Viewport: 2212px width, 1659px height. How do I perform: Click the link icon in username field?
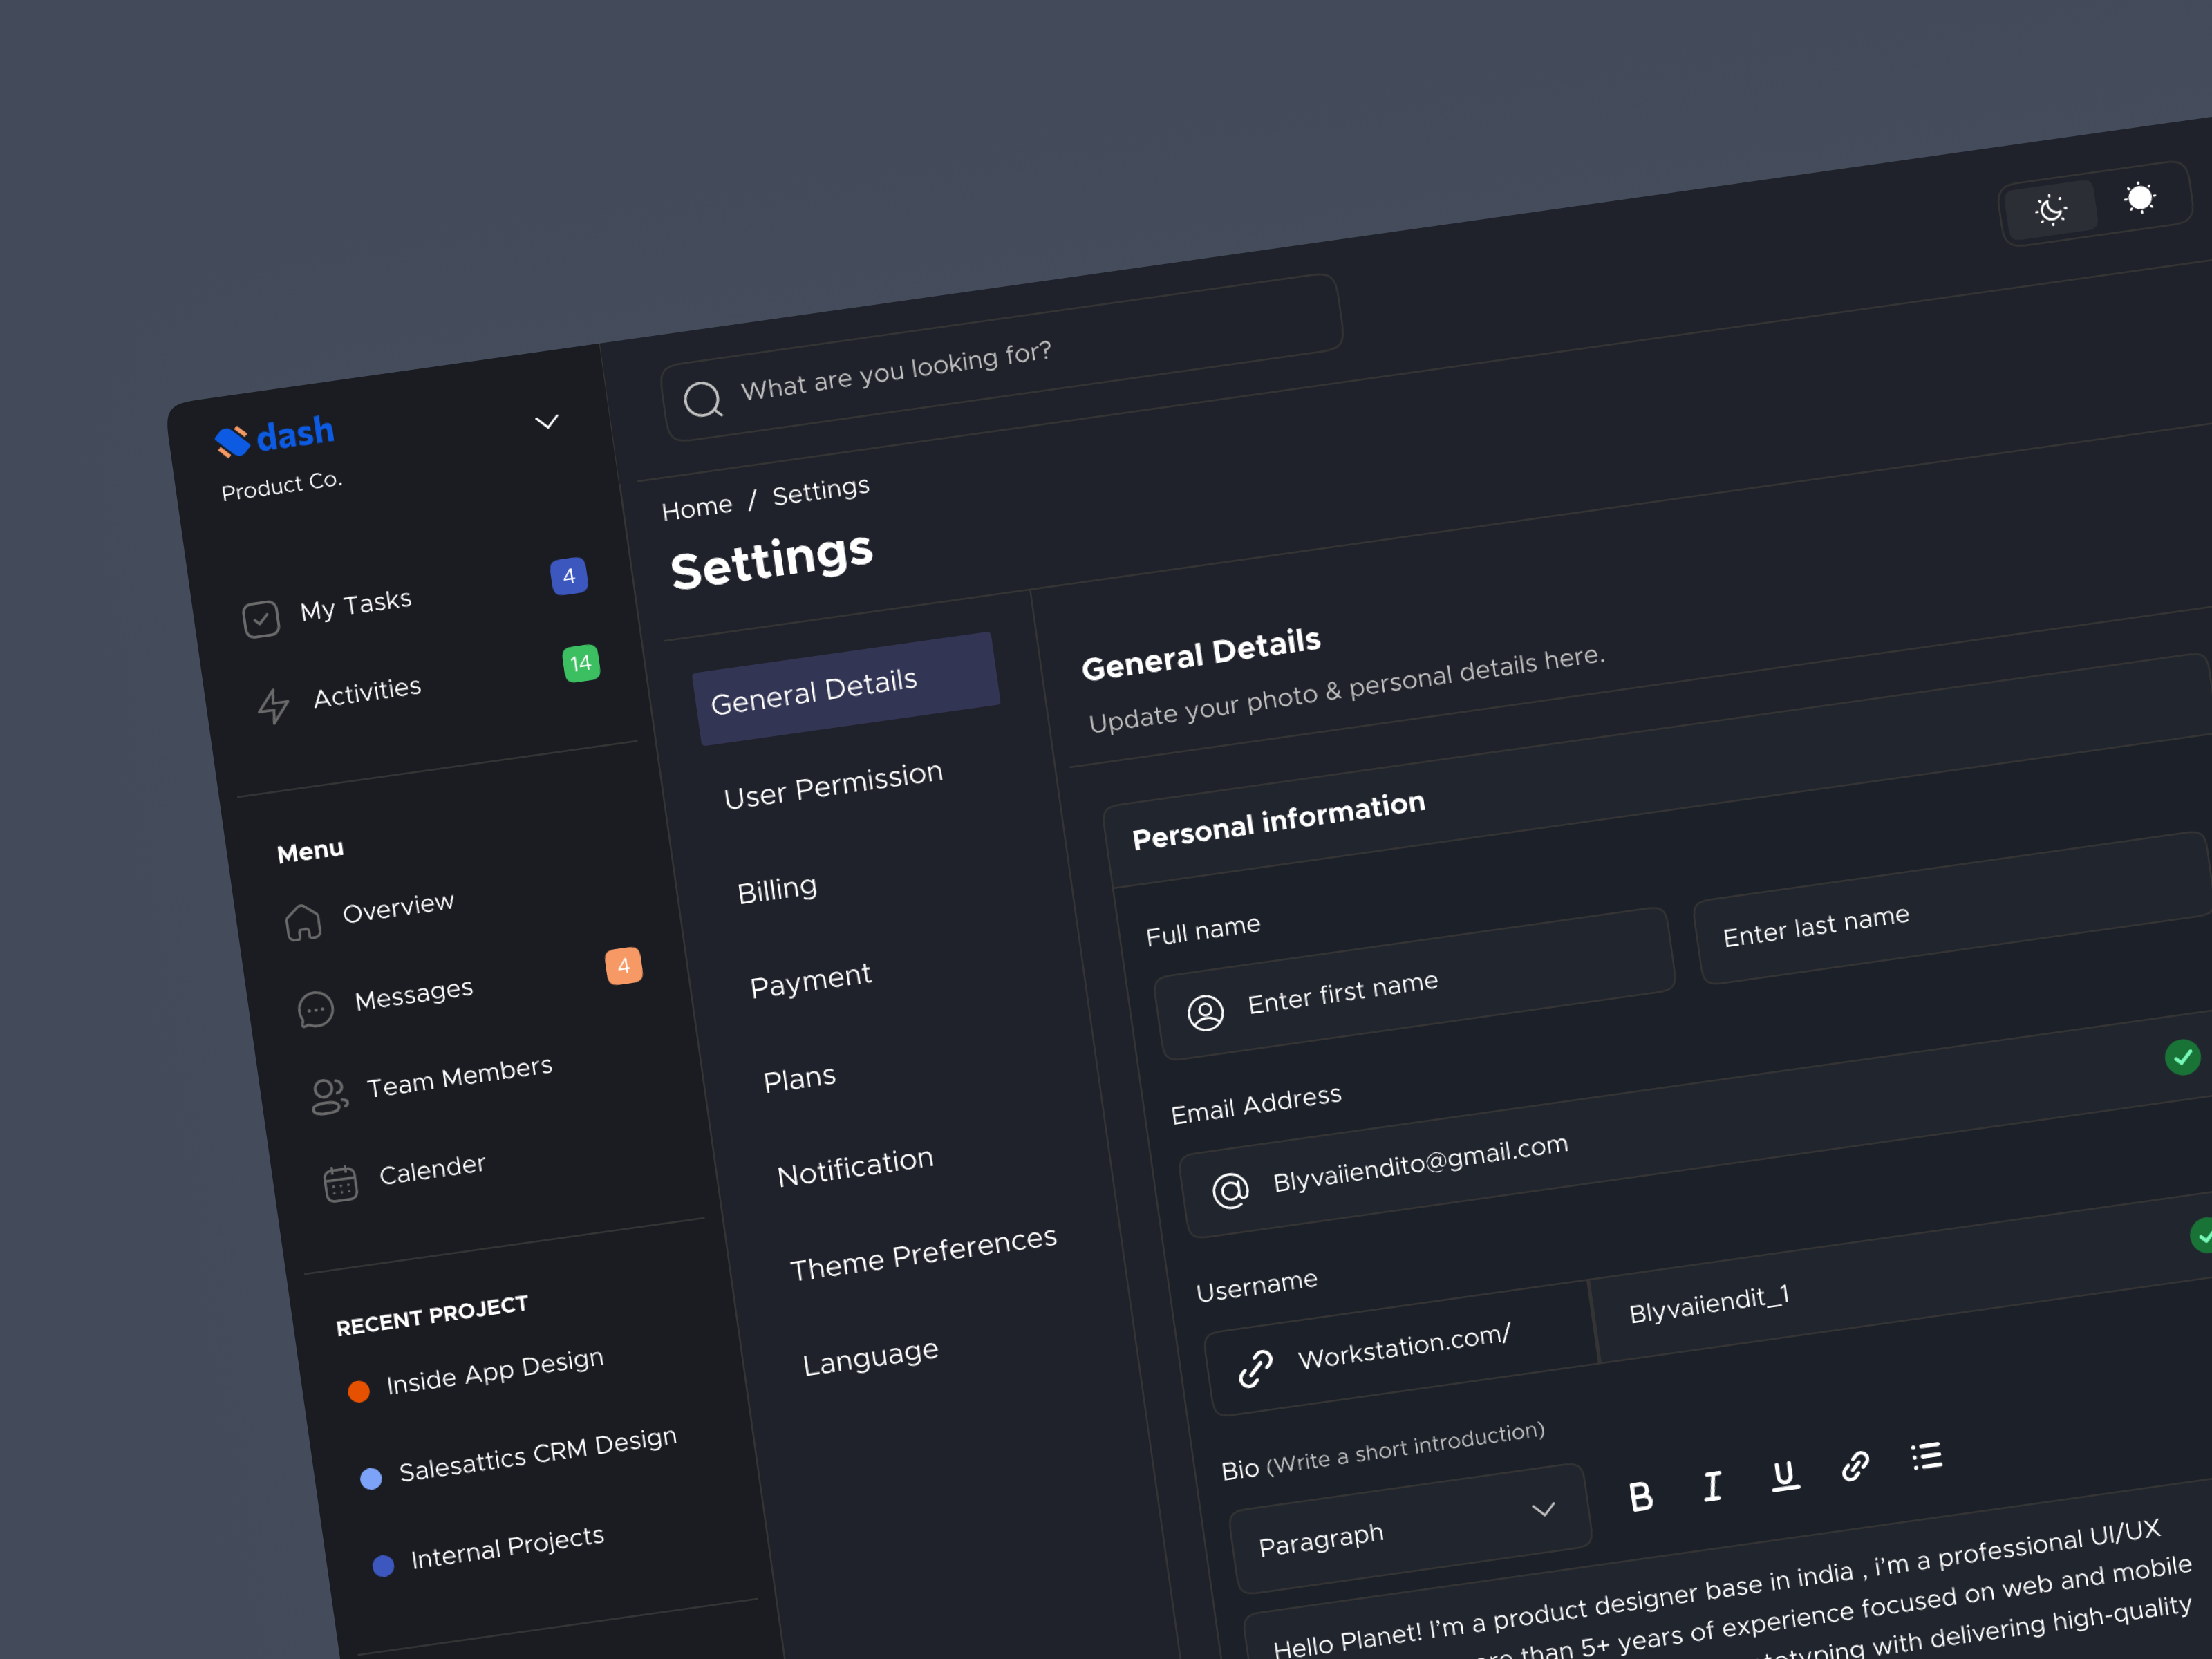(1255, 1368)
